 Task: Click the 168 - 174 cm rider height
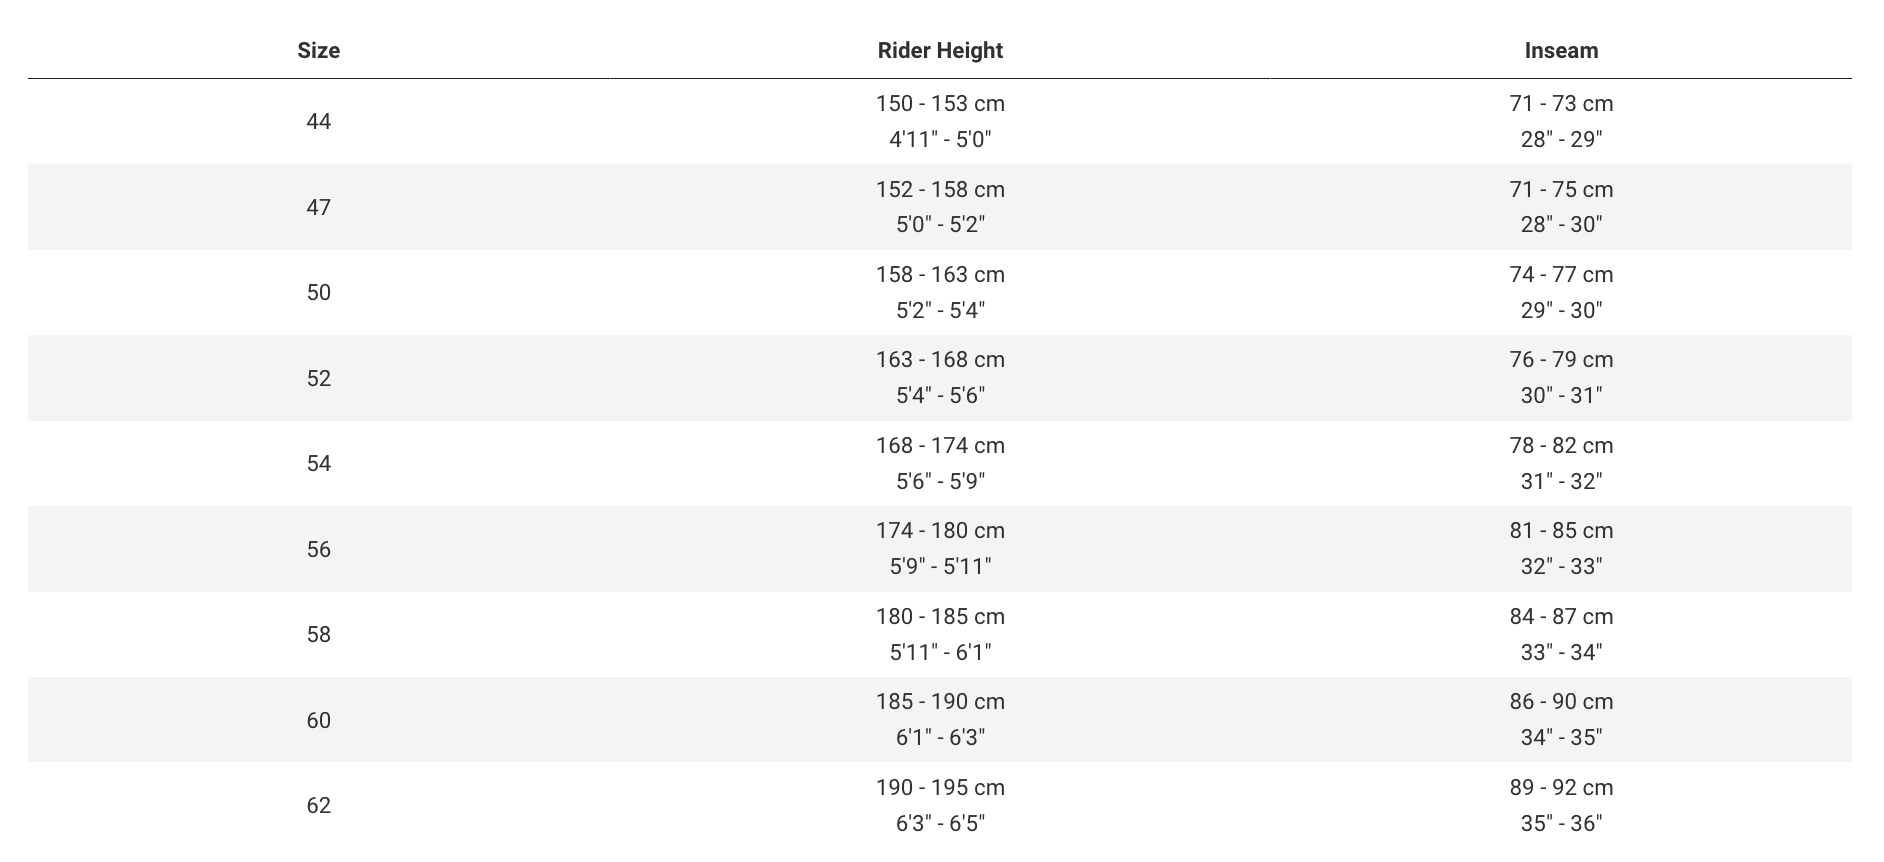coord(940,446)
